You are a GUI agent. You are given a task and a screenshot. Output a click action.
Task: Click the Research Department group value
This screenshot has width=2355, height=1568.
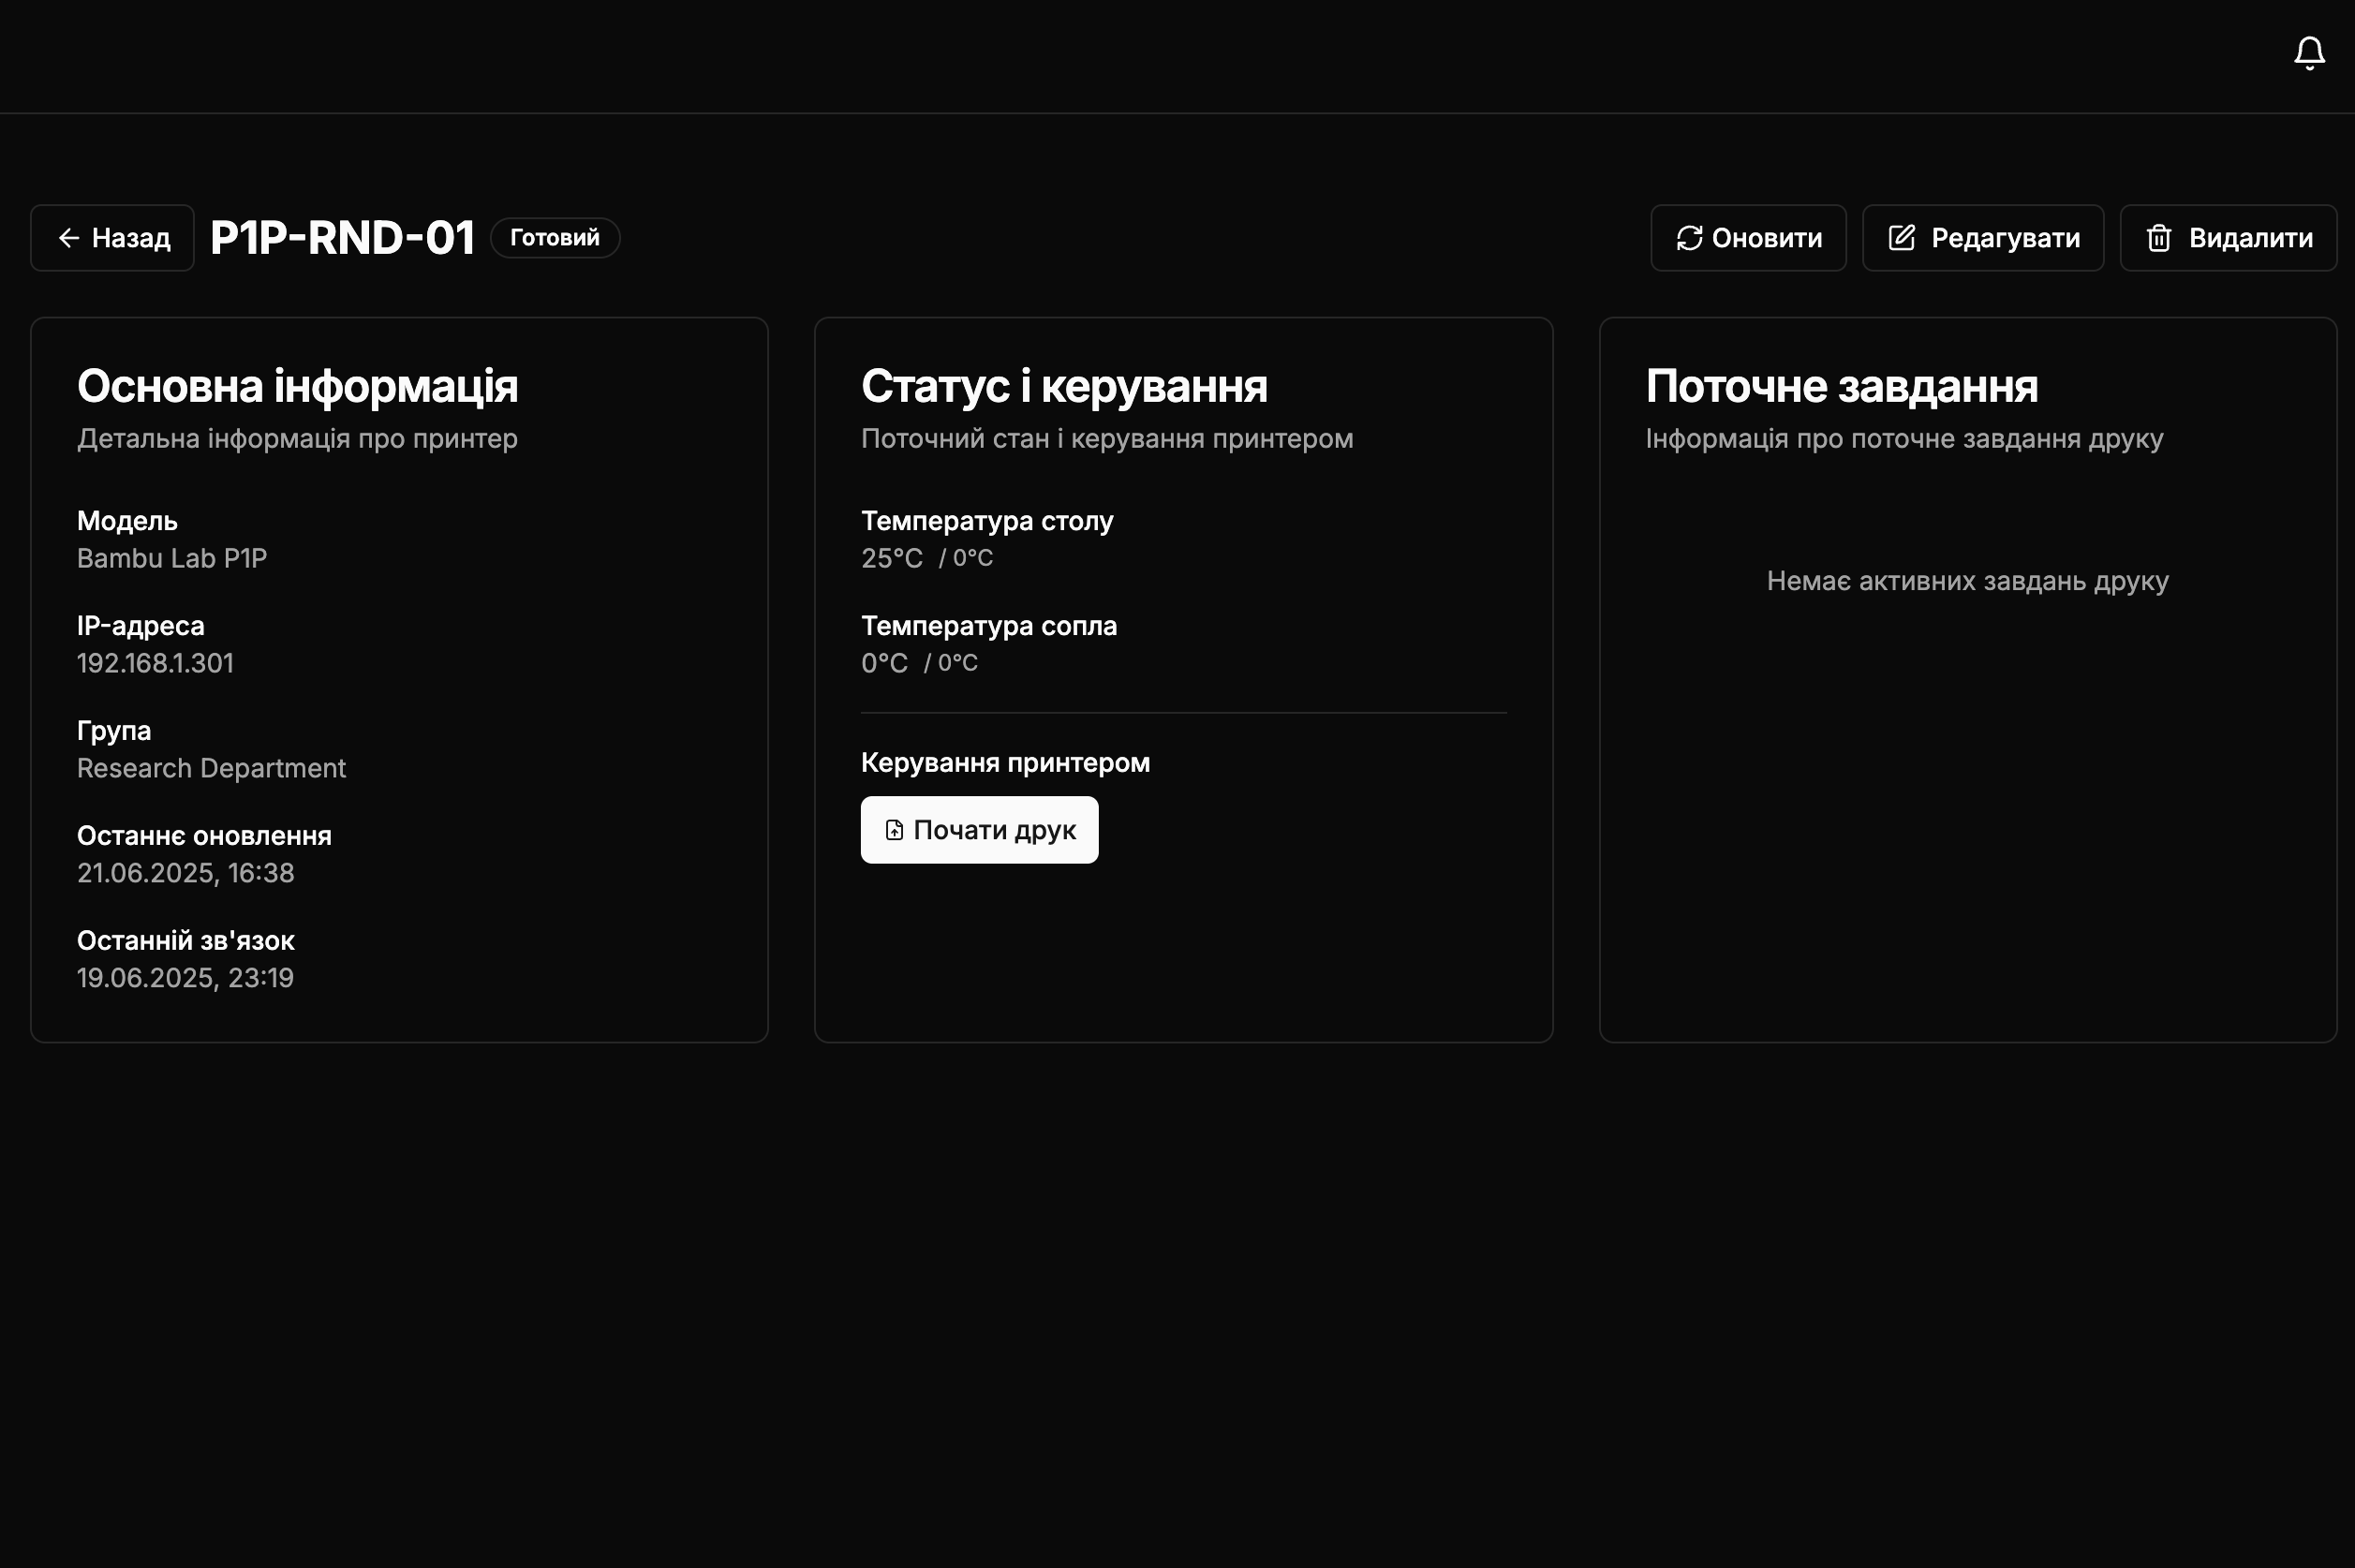[x=211, y=768]
